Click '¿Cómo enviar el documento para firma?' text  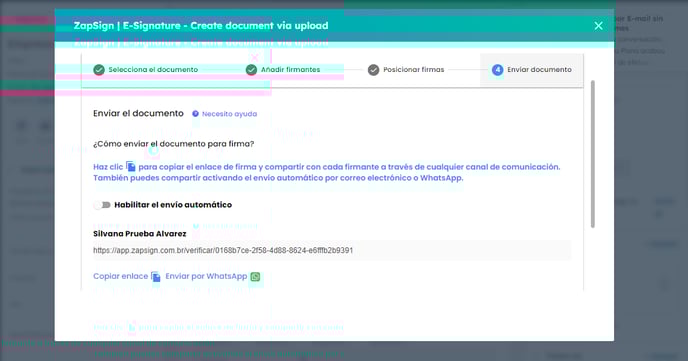[173, 143]
